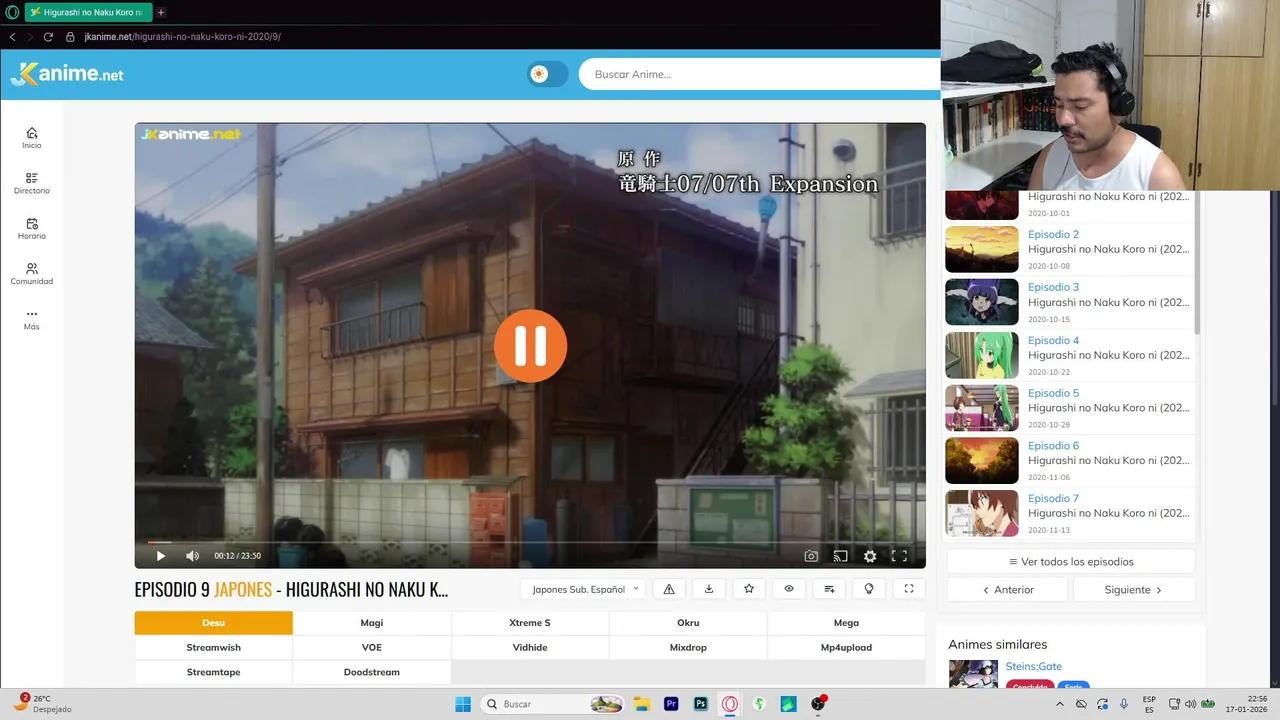1280x720 pixels.
Task: Select the Mega server tab
Action: (846, 622)
